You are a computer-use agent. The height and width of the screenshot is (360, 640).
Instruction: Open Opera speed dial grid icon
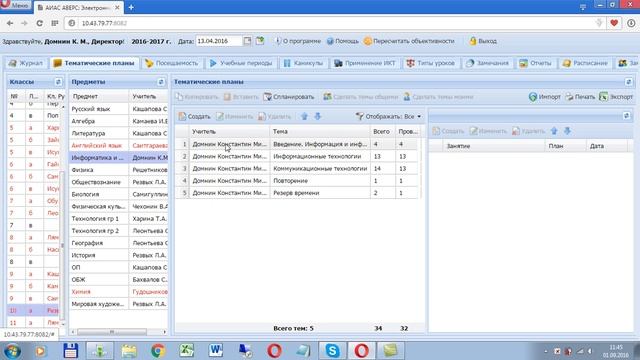click(x=55, y=23)
